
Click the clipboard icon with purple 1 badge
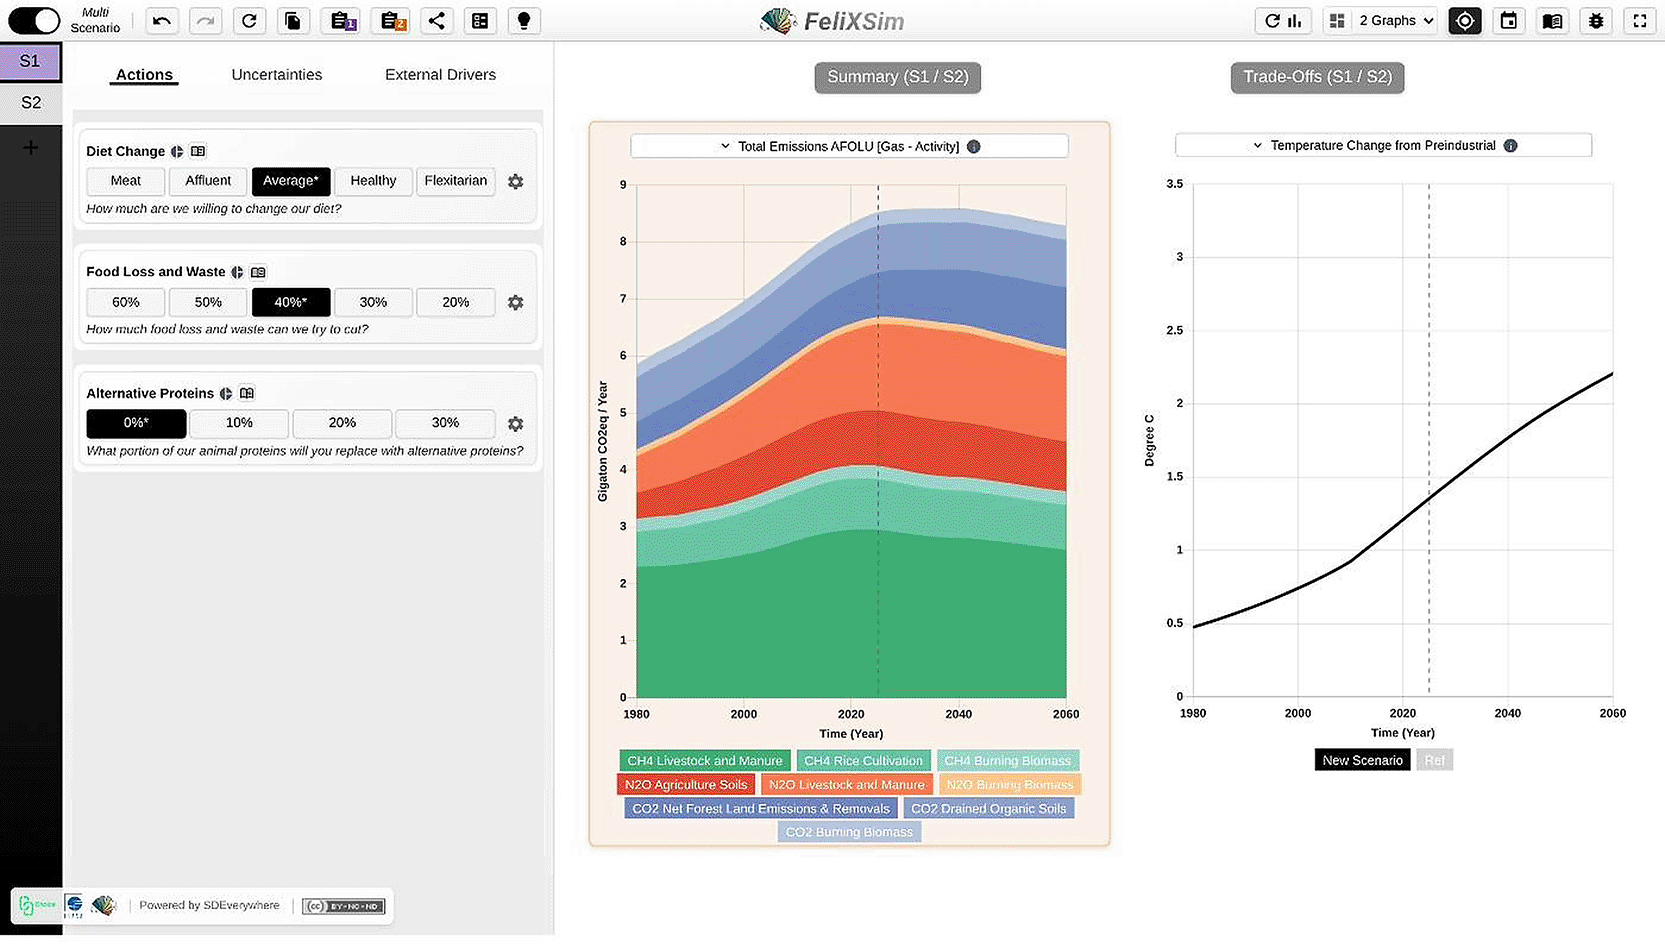coord(343,21)
